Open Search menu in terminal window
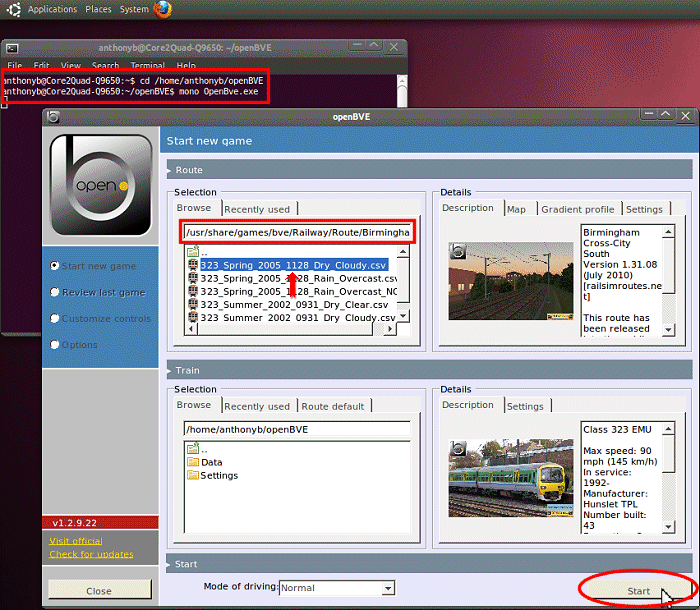Screen dimensions: 700x610 [x=105, y=66]
